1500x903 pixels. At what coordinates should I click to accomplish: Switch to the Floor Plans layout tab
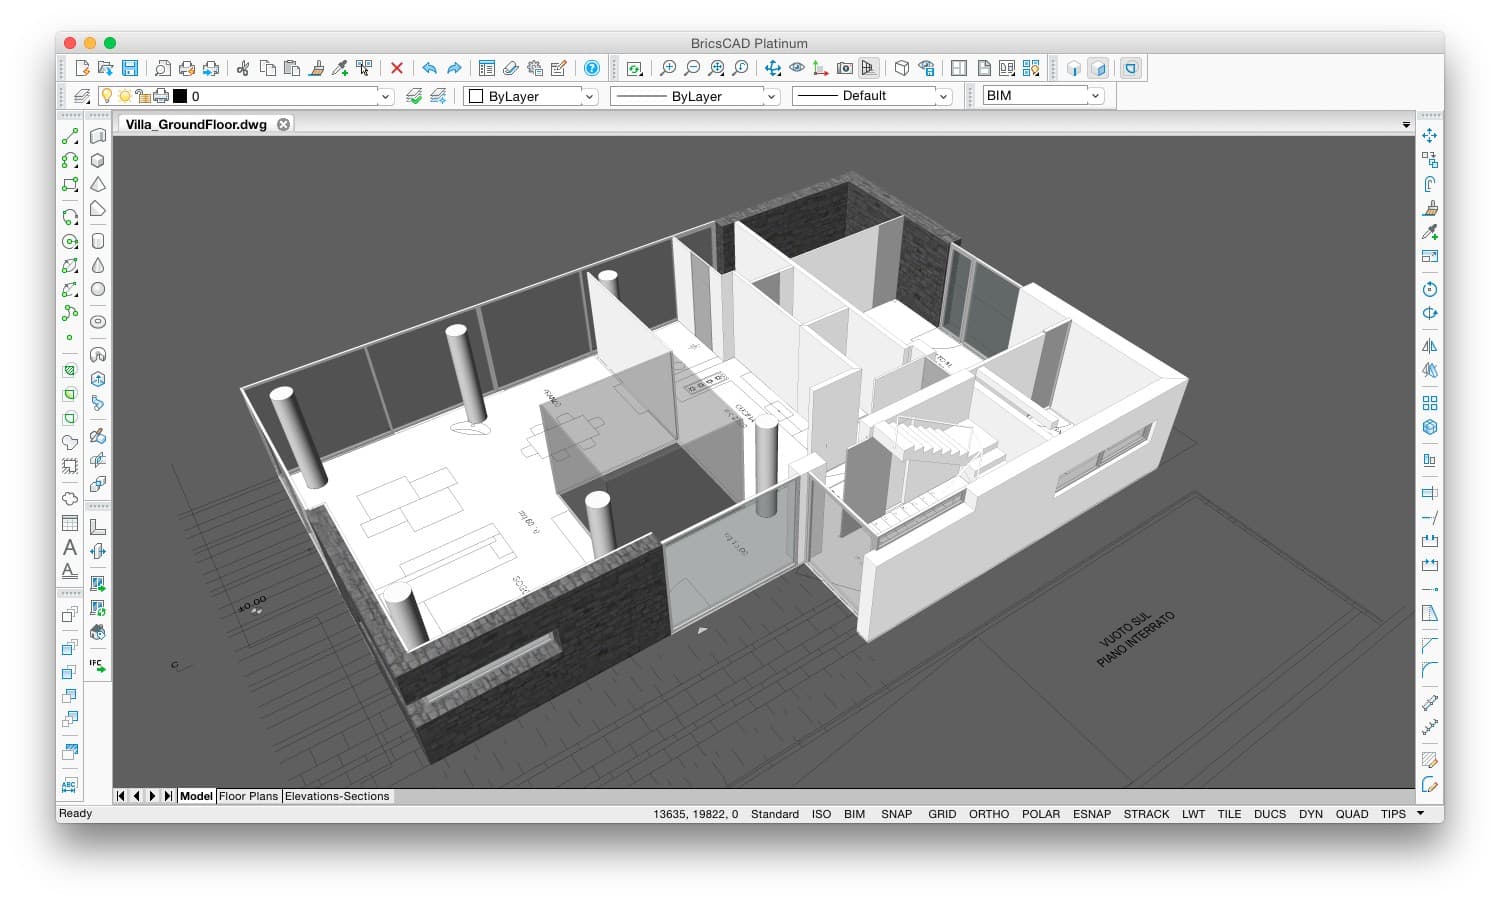click(248, 796)
